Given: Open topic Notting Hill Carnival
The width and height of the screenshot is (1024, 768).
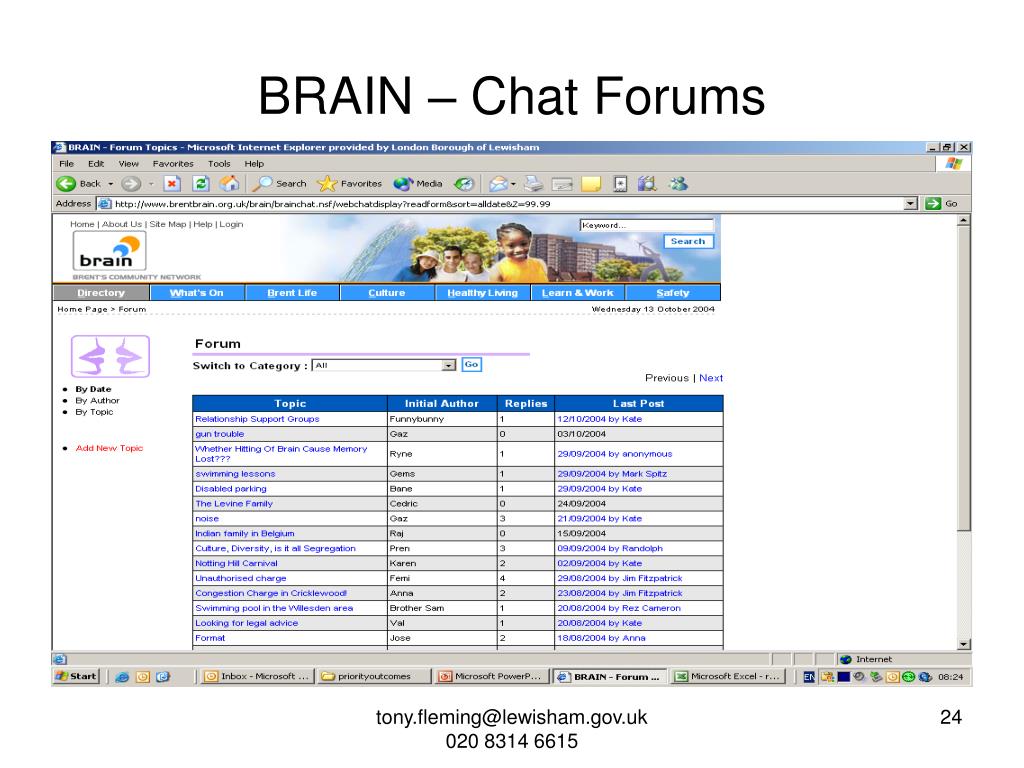Looking at the screenshot, I should coord(236,563).
